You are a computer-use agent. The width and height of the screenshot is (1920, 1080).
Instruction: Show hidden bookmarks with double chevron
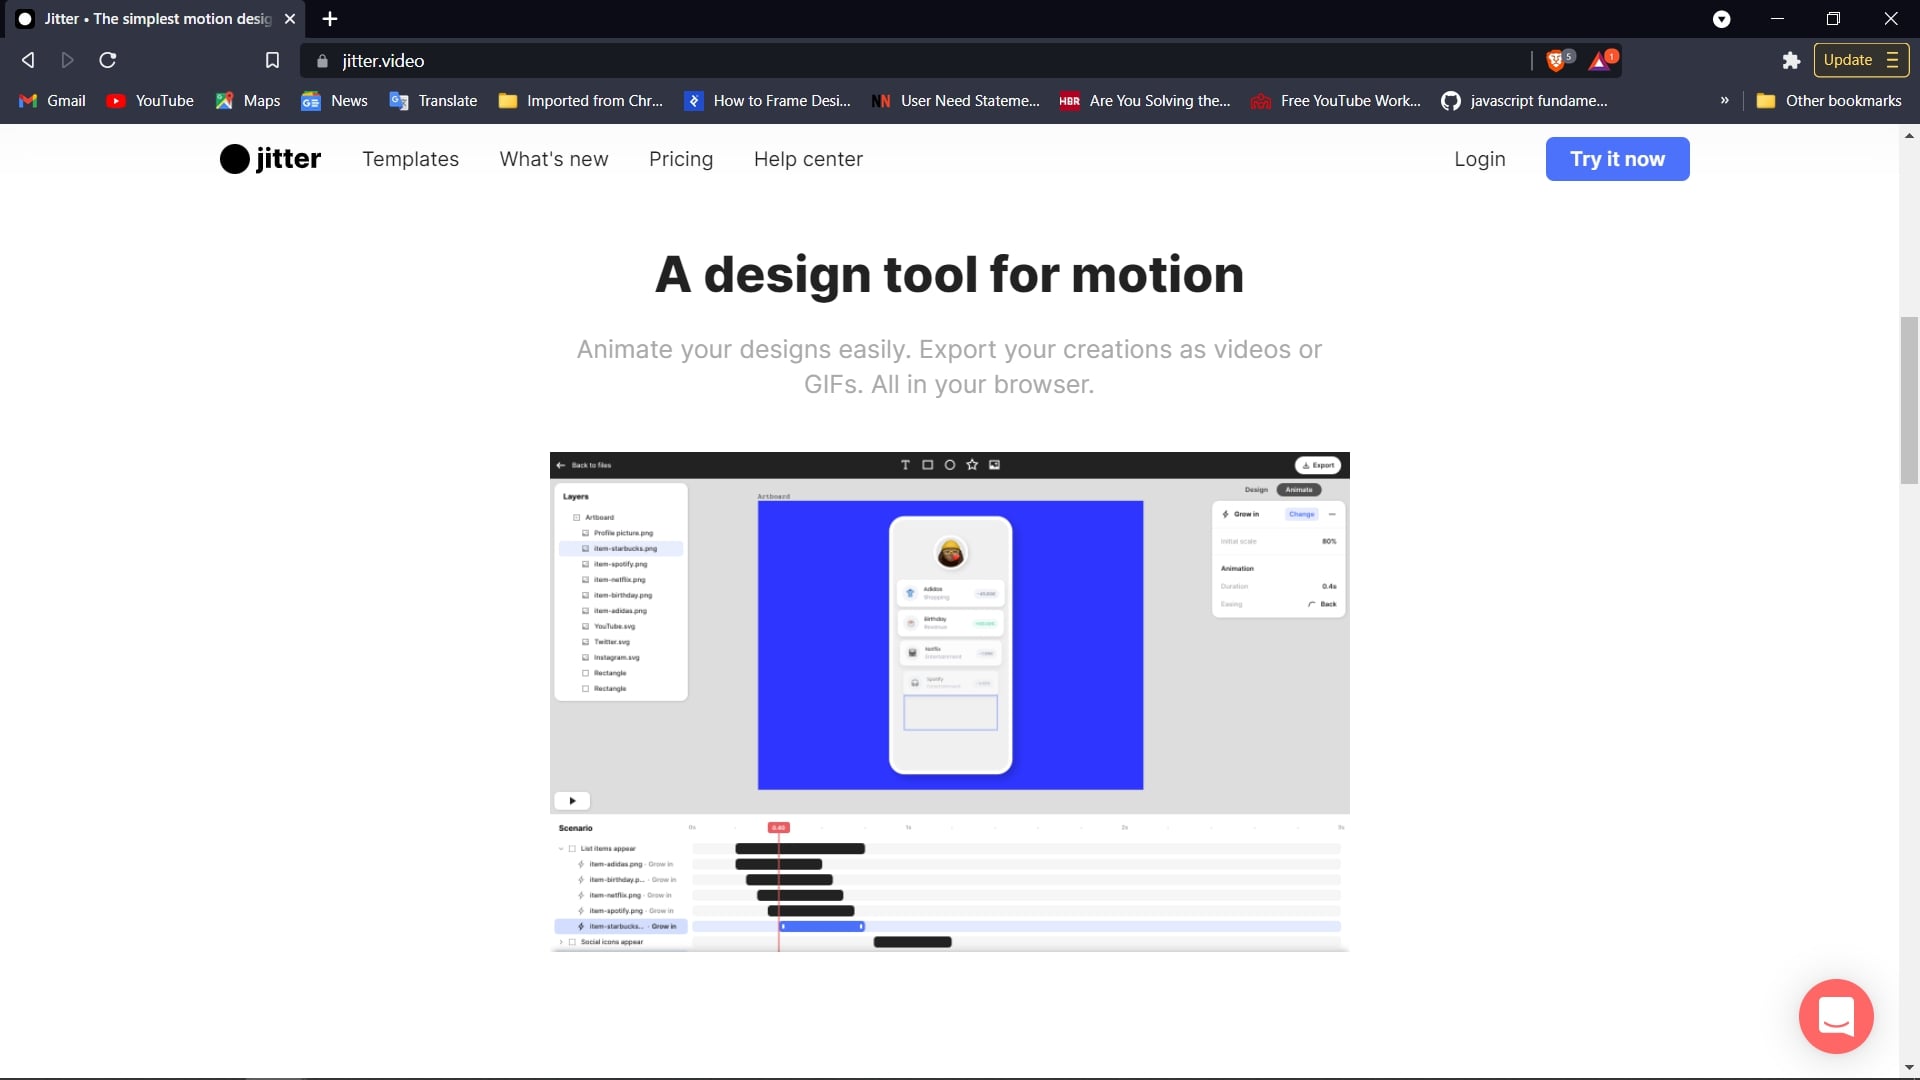(1724, 101)
